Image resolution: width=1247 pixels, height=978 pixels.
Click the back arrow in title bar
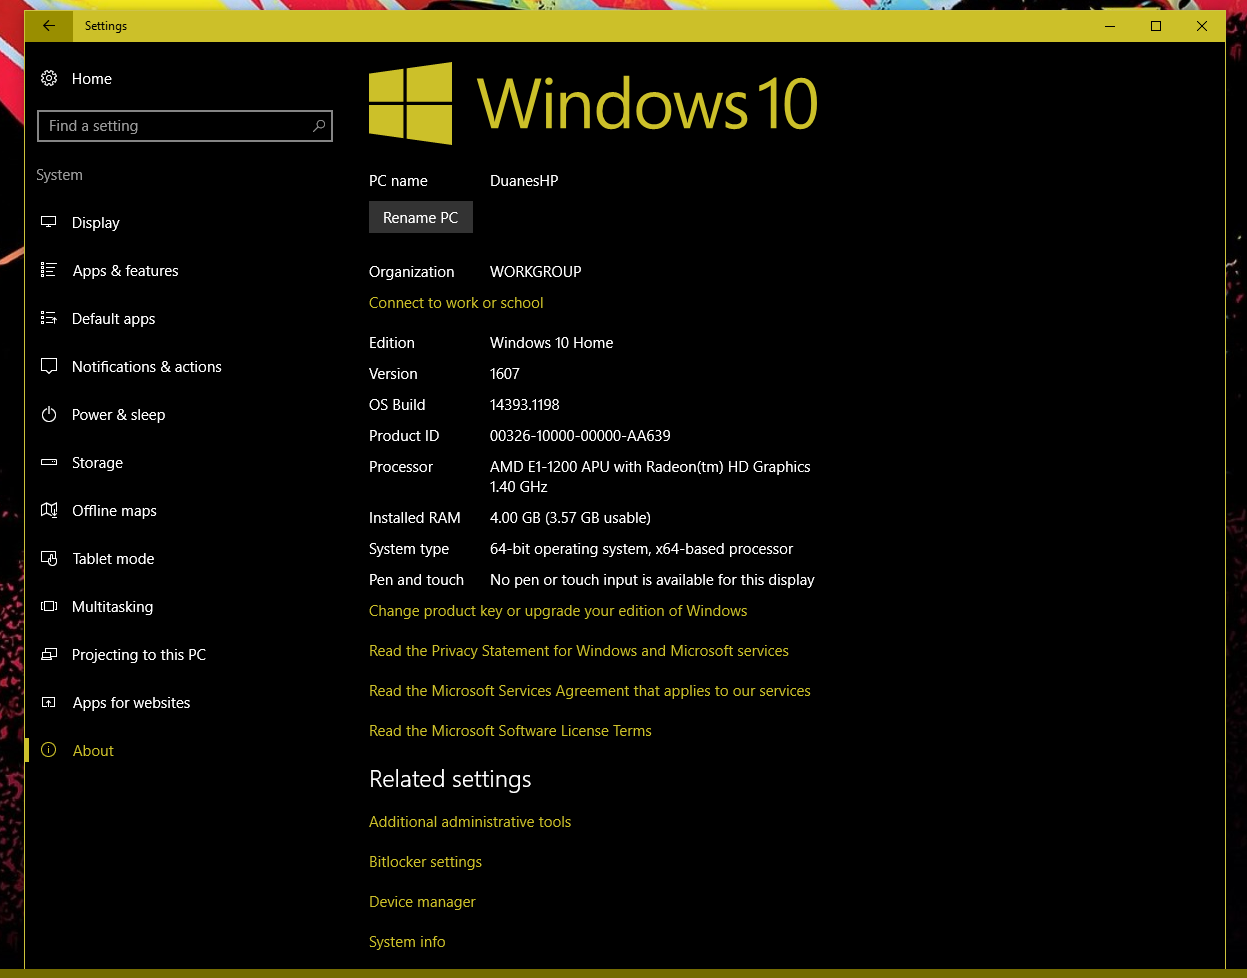(48, 26)
